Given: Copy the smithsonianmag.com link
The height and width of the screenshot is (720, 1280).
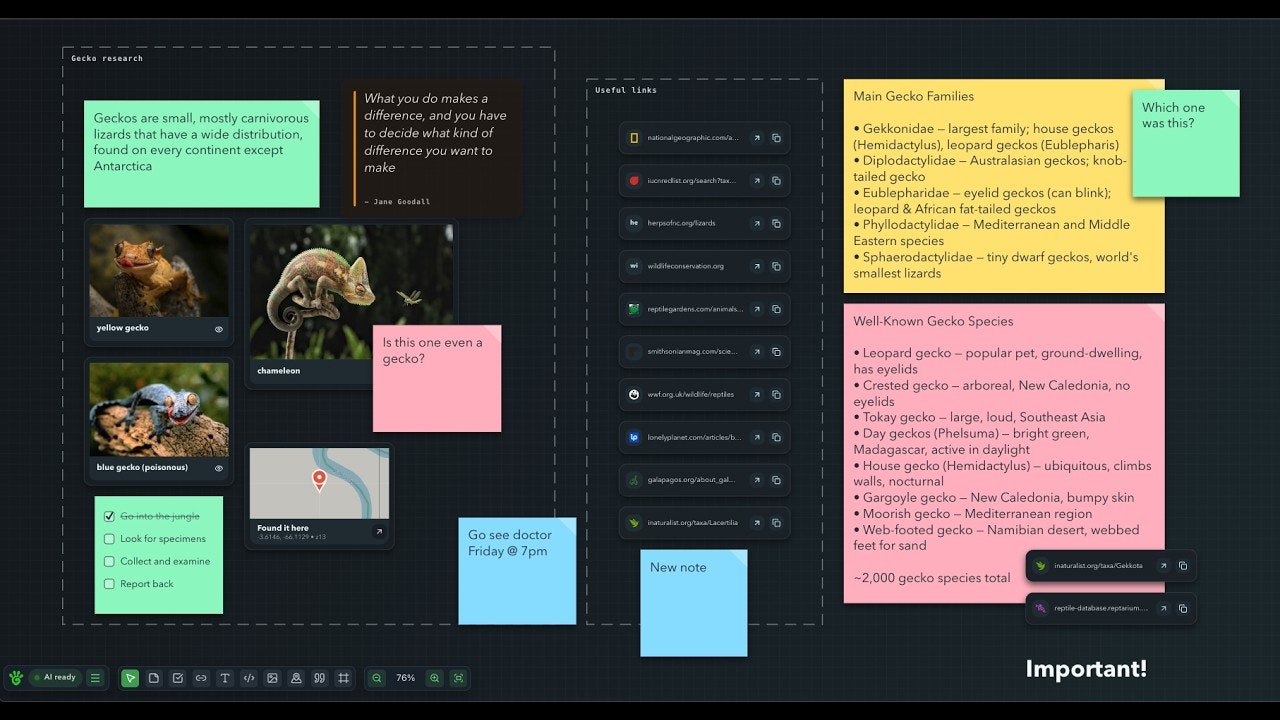Looking at the screenshot, I should click(776, 352).
